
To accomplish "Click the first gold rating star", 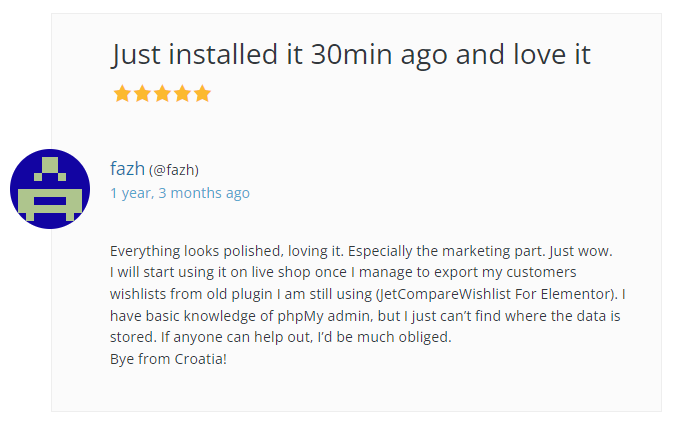I will (122, 94).
